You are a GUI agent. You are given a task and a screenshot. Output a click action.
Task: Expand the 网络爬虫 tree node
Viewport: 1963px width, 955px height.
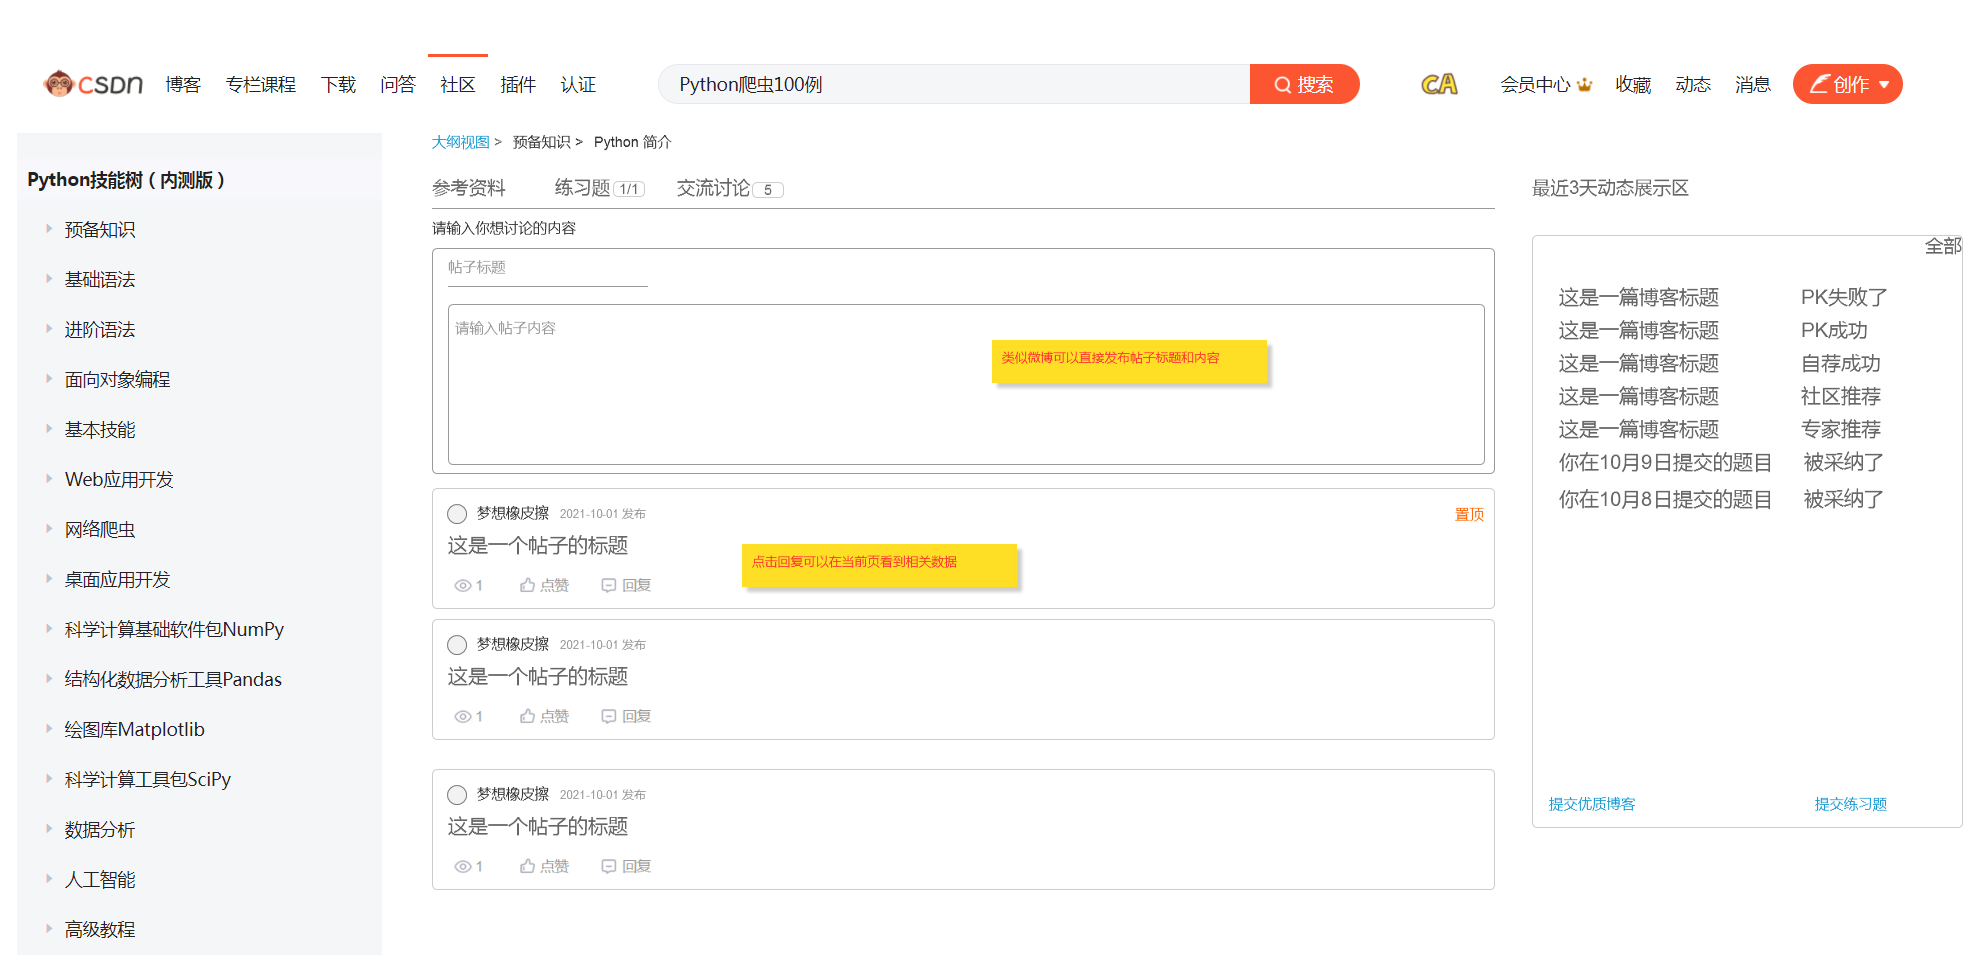tap(48, 529)
